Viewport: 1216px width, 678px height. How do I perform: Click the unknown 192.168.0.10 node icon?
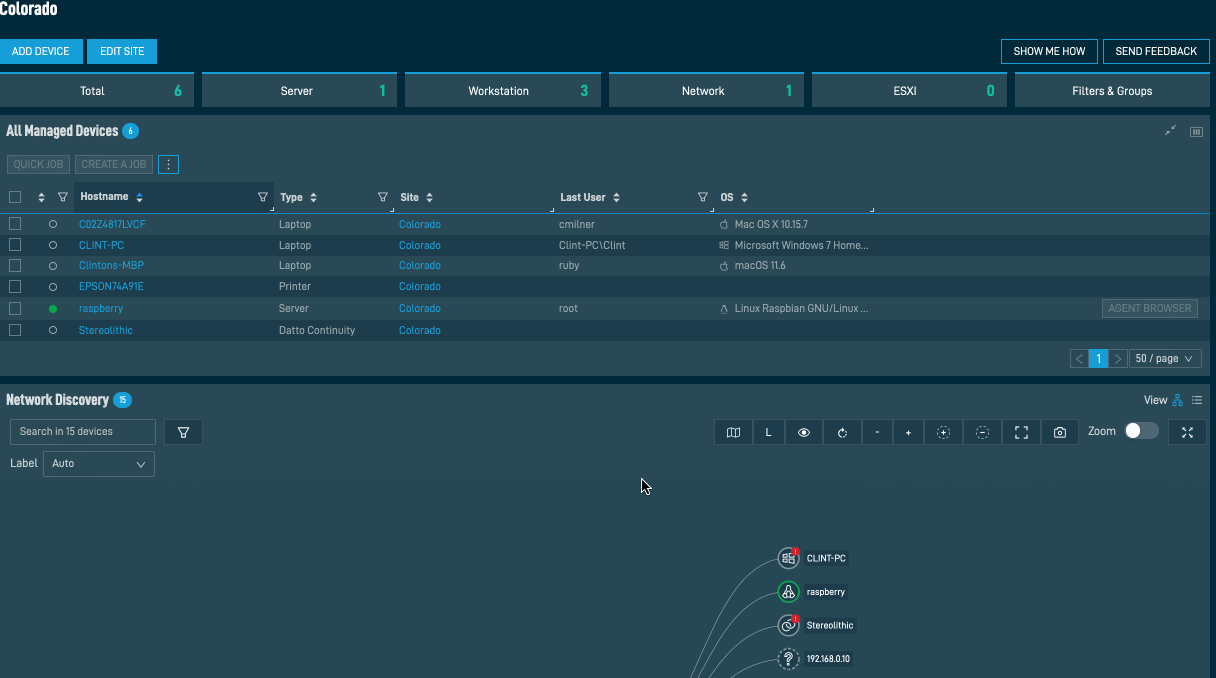click(788, 659)
